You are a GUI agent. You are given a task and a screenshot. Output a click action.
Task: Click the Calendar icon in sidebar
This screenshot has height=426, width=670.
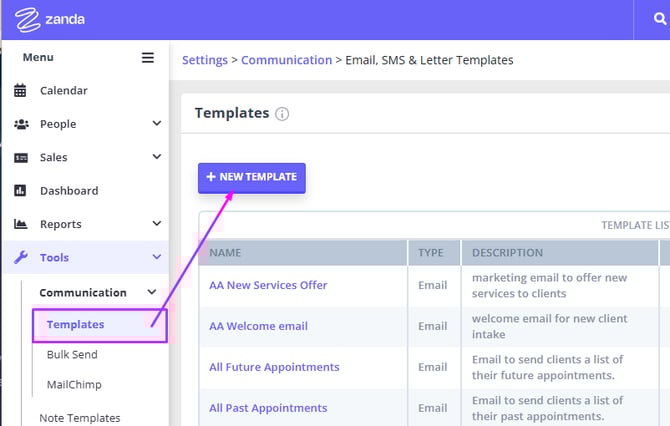(x=20, y=91)
